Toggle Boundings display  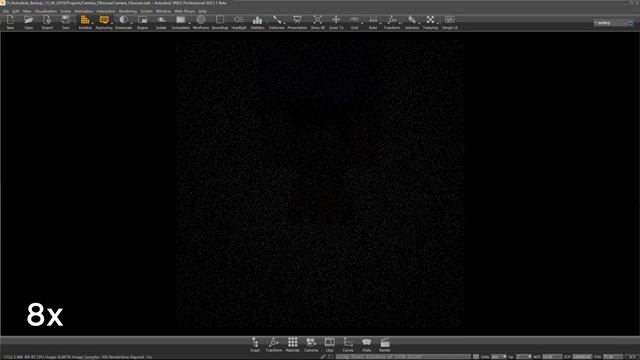coord(220,22)
